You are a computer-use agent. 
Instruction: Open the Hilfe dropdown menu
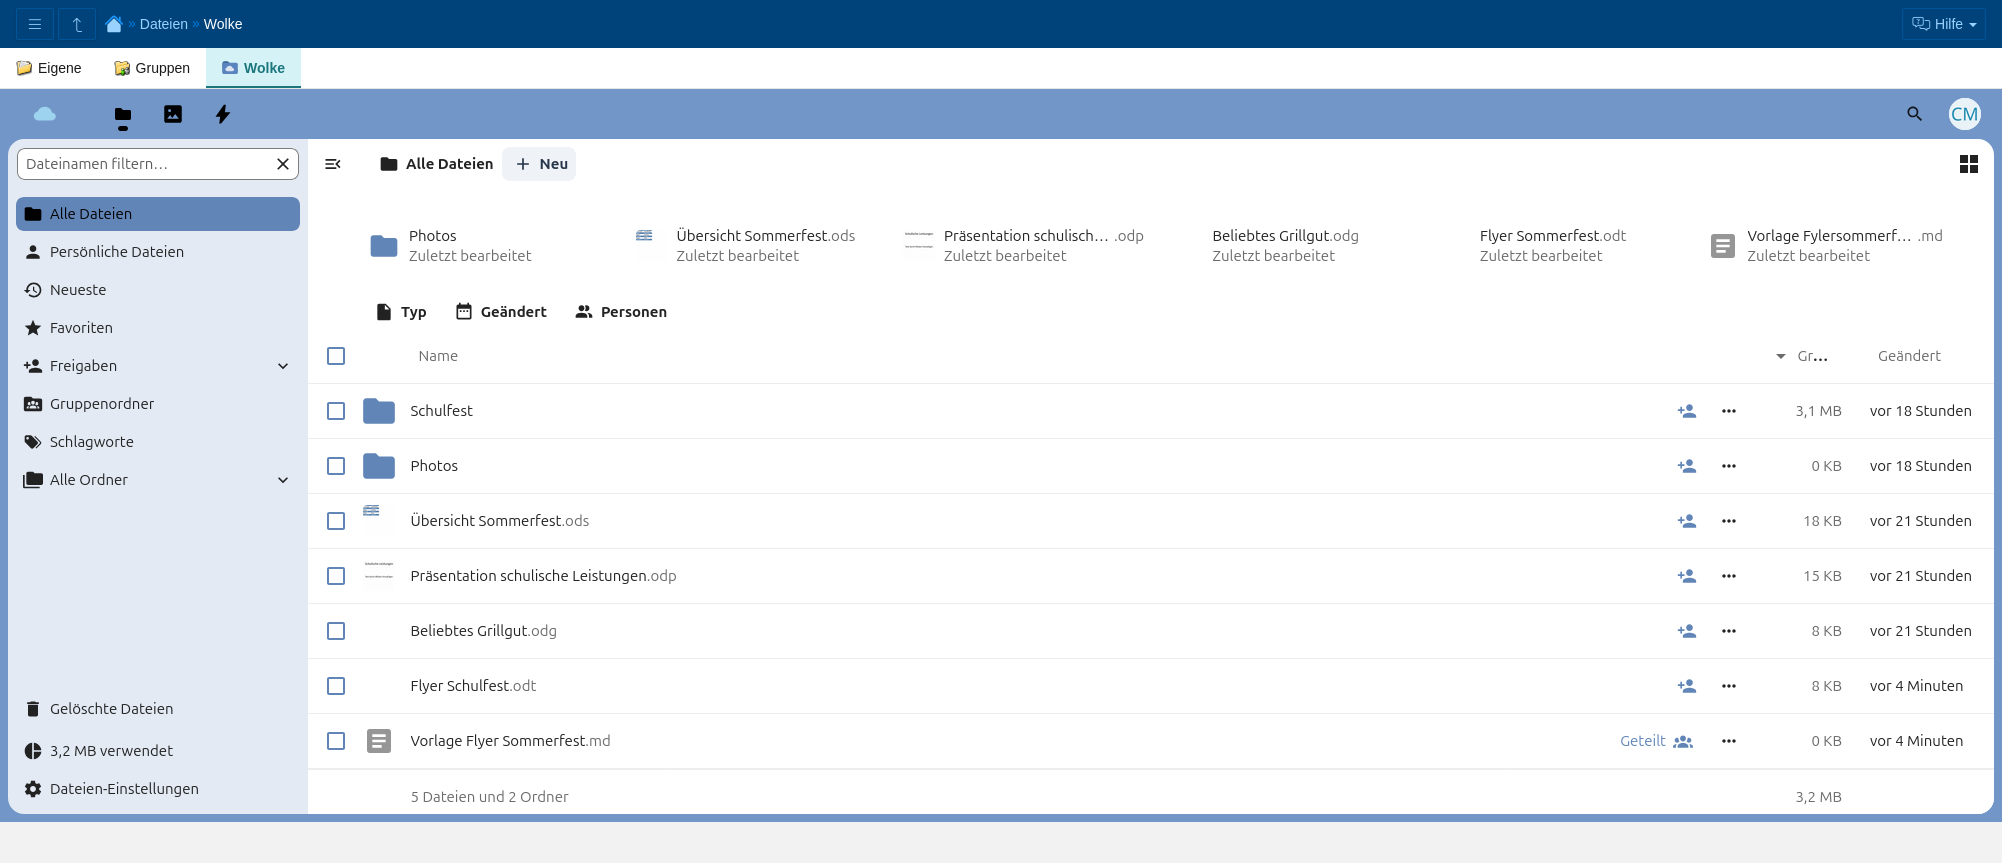(1943, 24)
